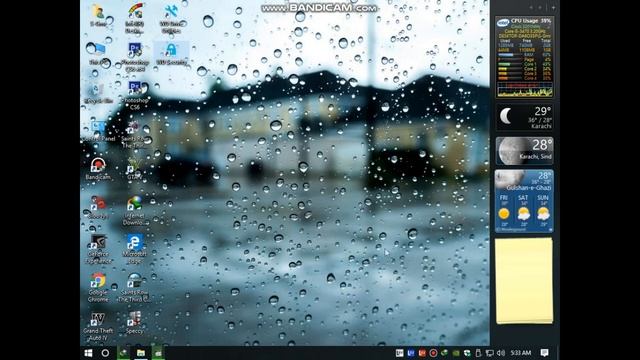Click the NVIDIA tray icon
This screenshot has height=360, width=640.
pos(456,353)
